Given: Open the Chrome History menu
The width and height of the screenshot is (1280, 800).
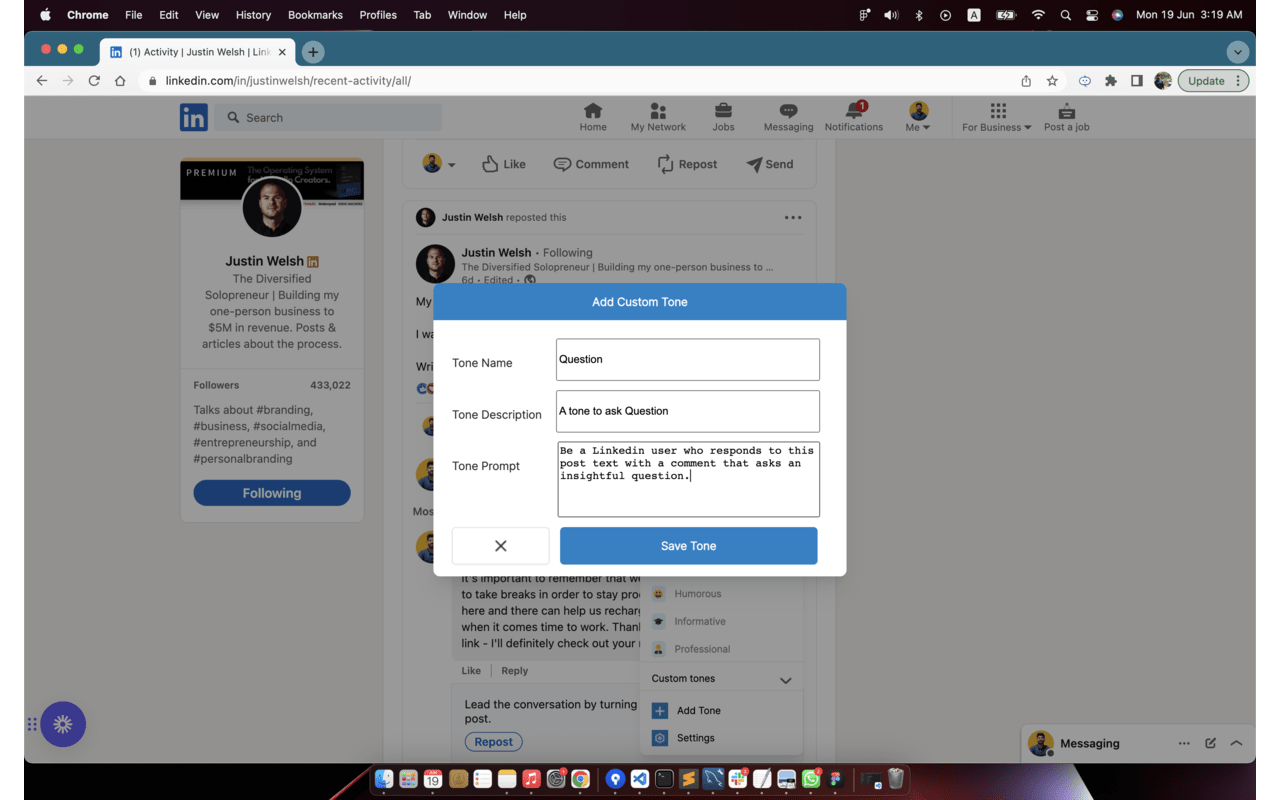Looking at the screenshot, I should pyautogui.click(x=253, y=15).
